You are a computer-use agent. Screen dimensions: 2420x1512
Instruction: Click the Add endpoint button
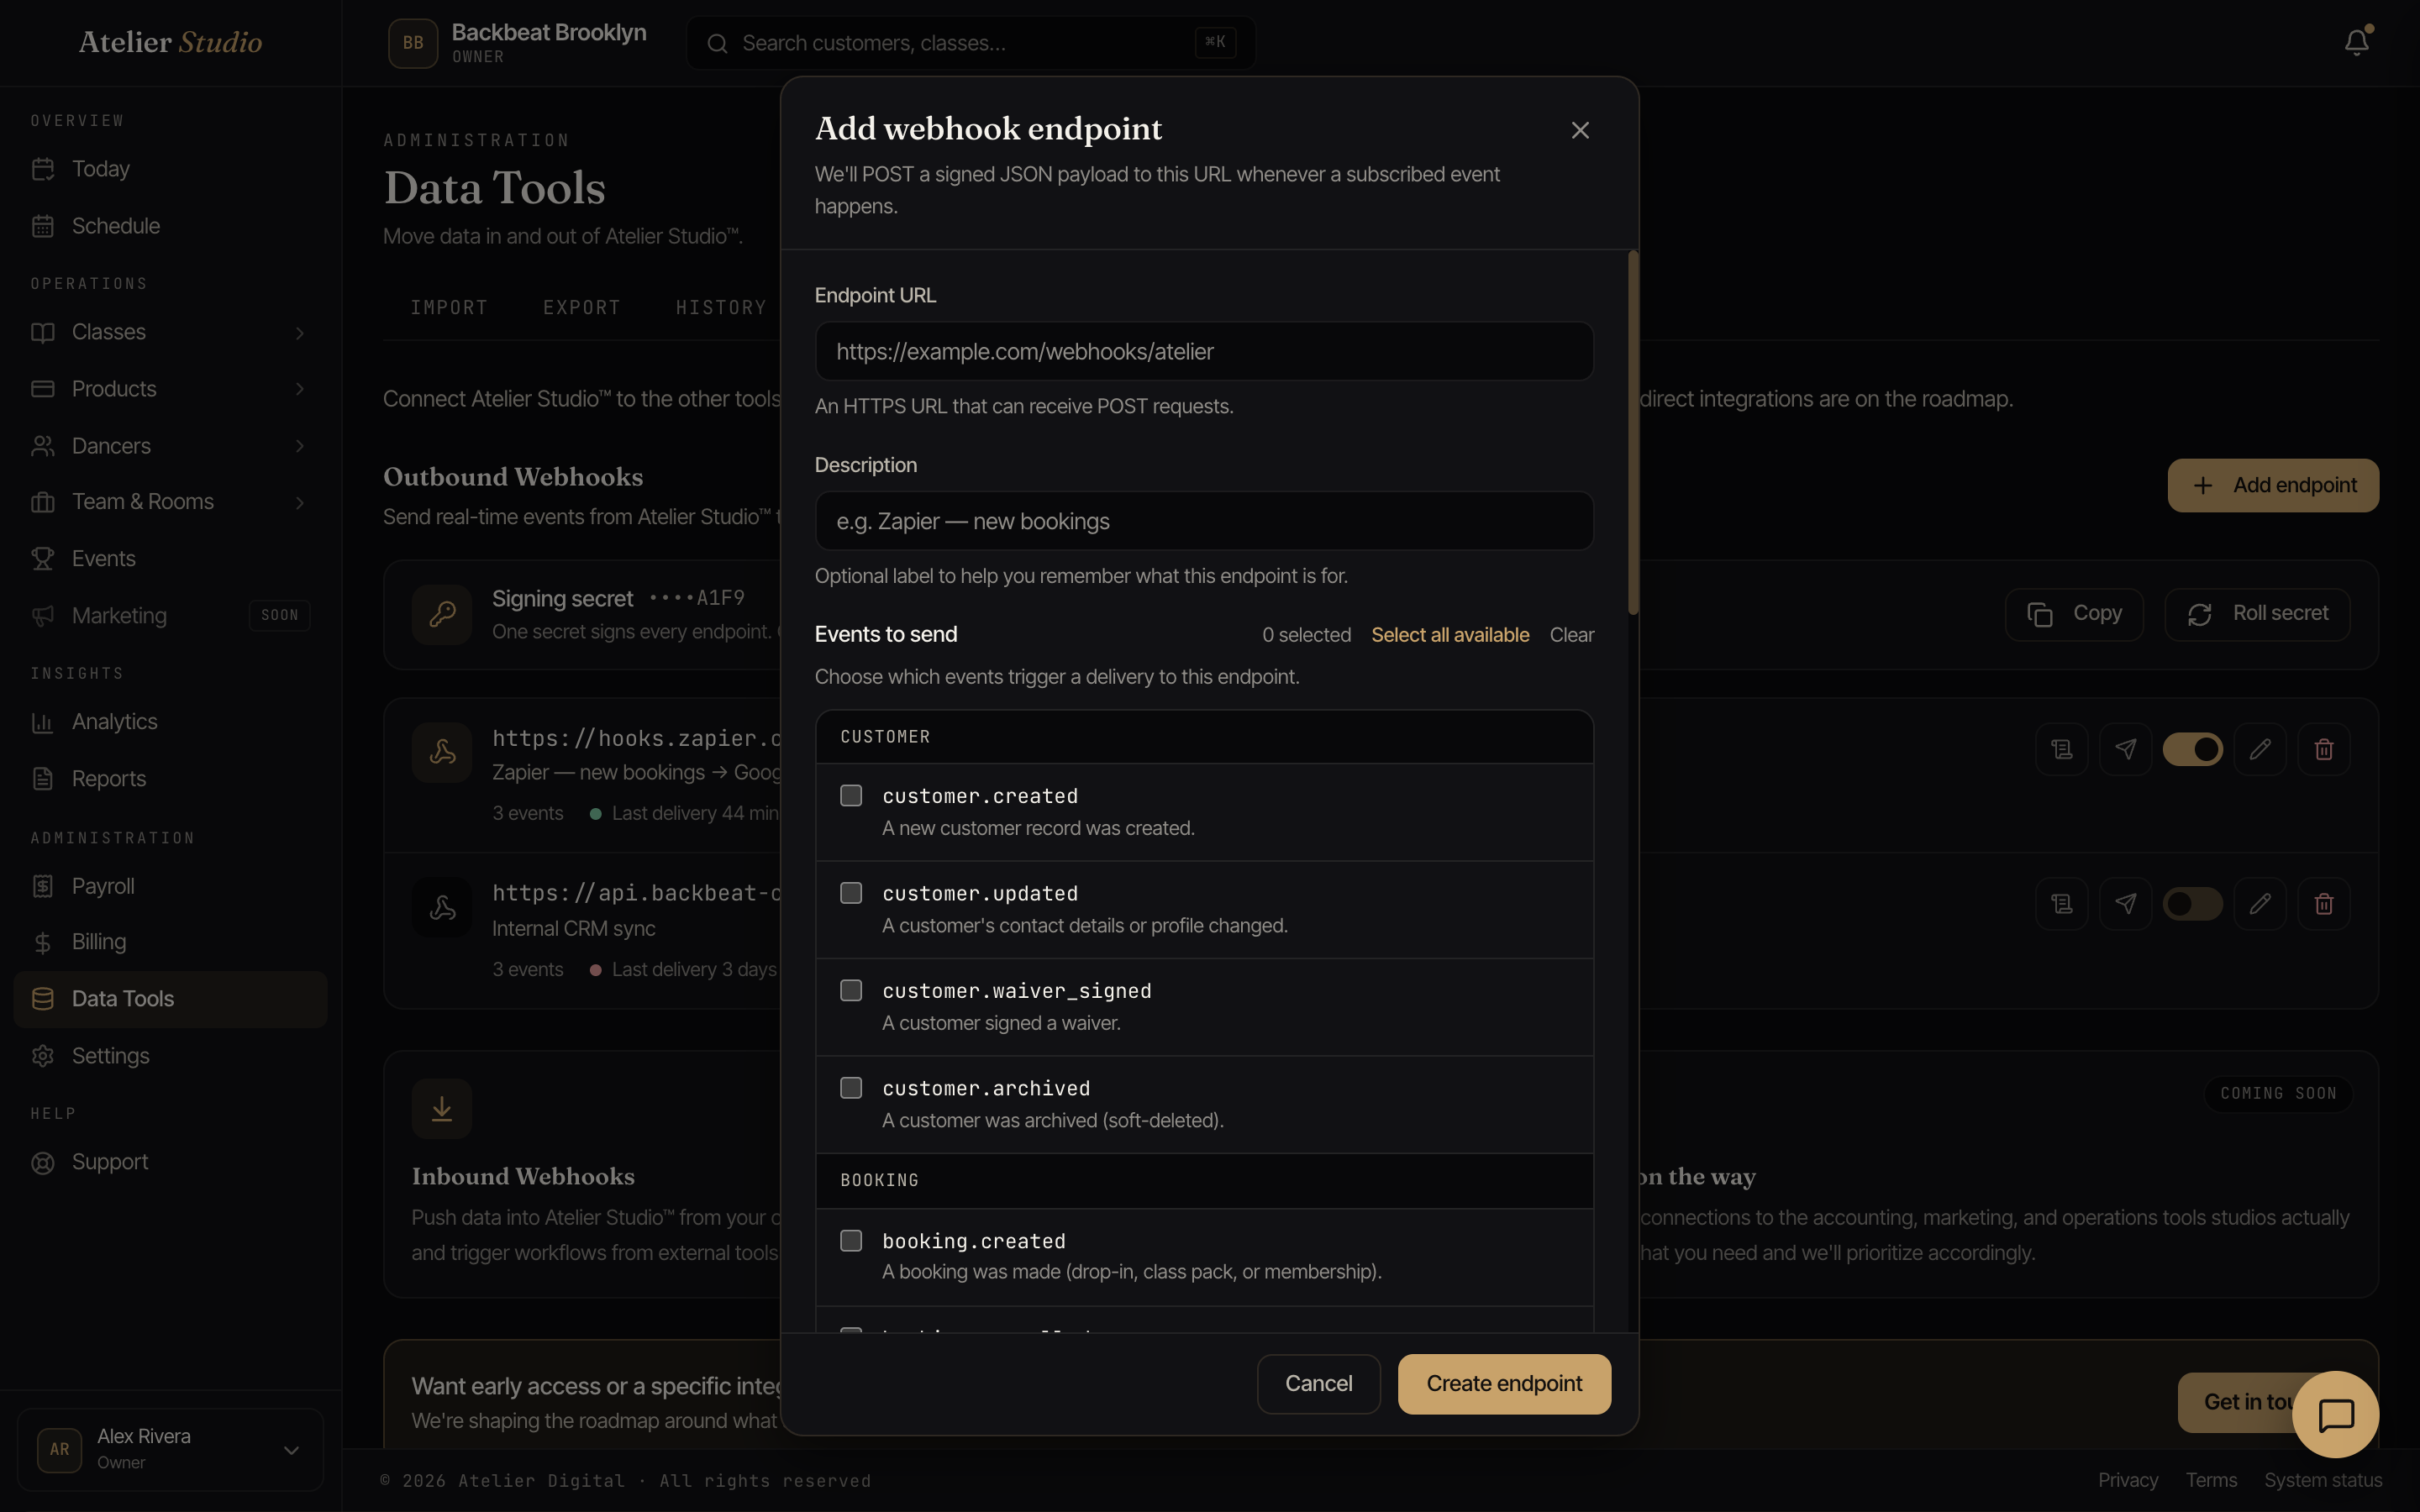(2273, 486)
